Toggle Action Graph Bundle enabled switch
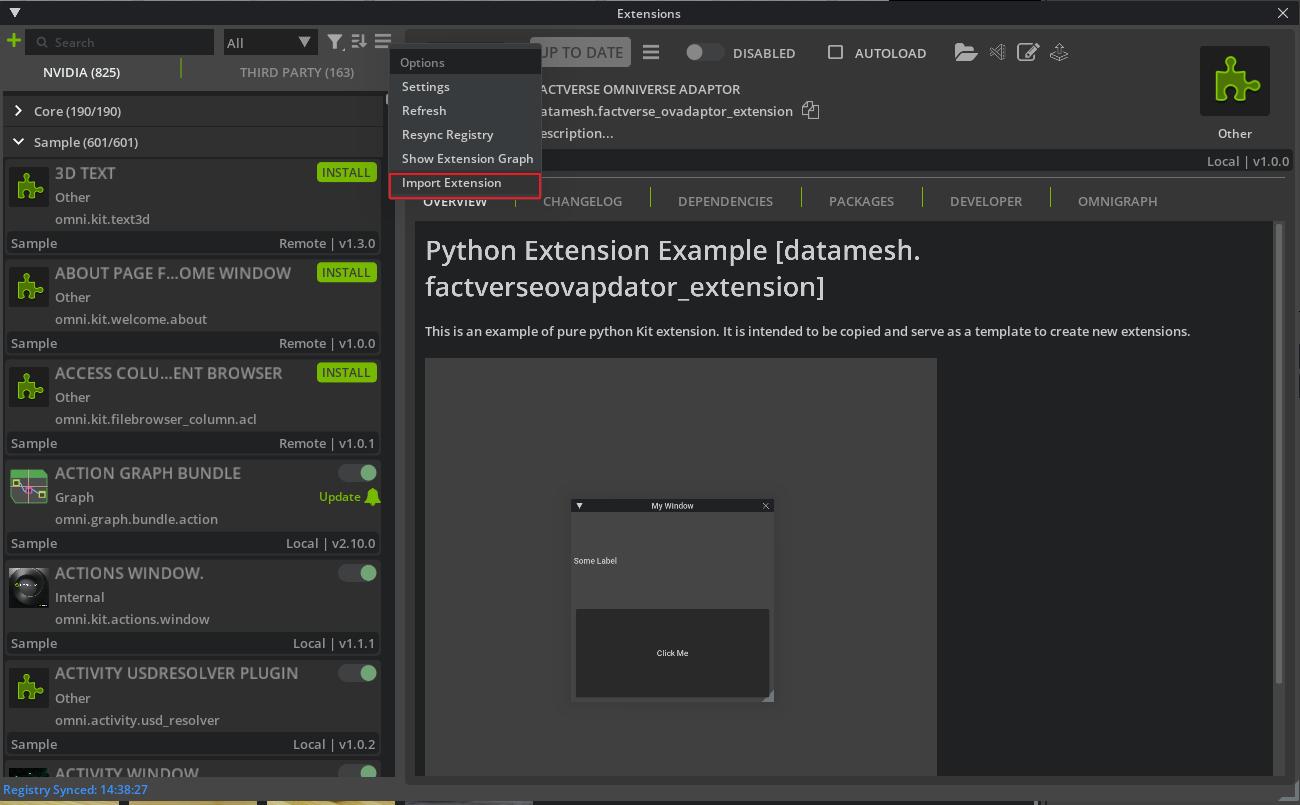 [x=358, y=473]
